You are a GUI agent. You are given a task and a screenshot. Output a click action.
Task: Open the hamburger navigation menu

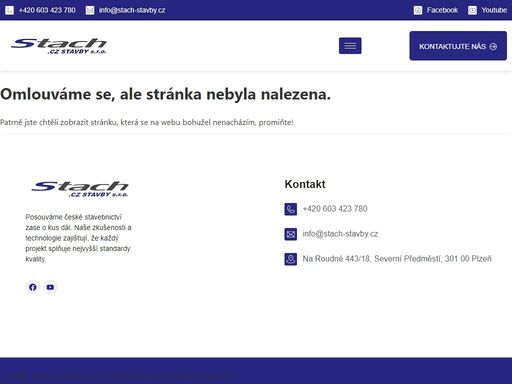(x=350, y=46)
